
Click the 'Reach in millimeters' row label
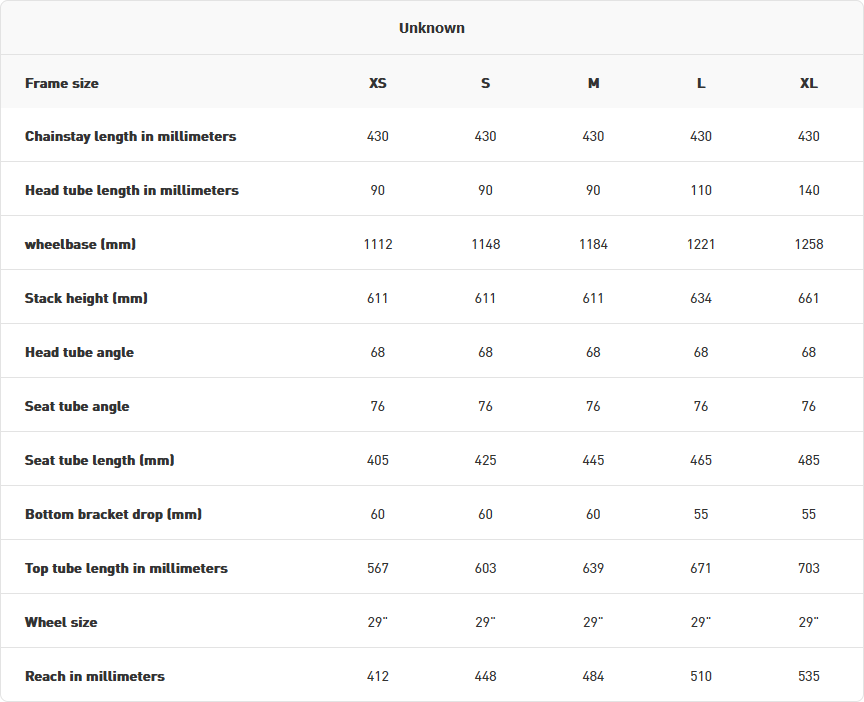pos(94,676)
